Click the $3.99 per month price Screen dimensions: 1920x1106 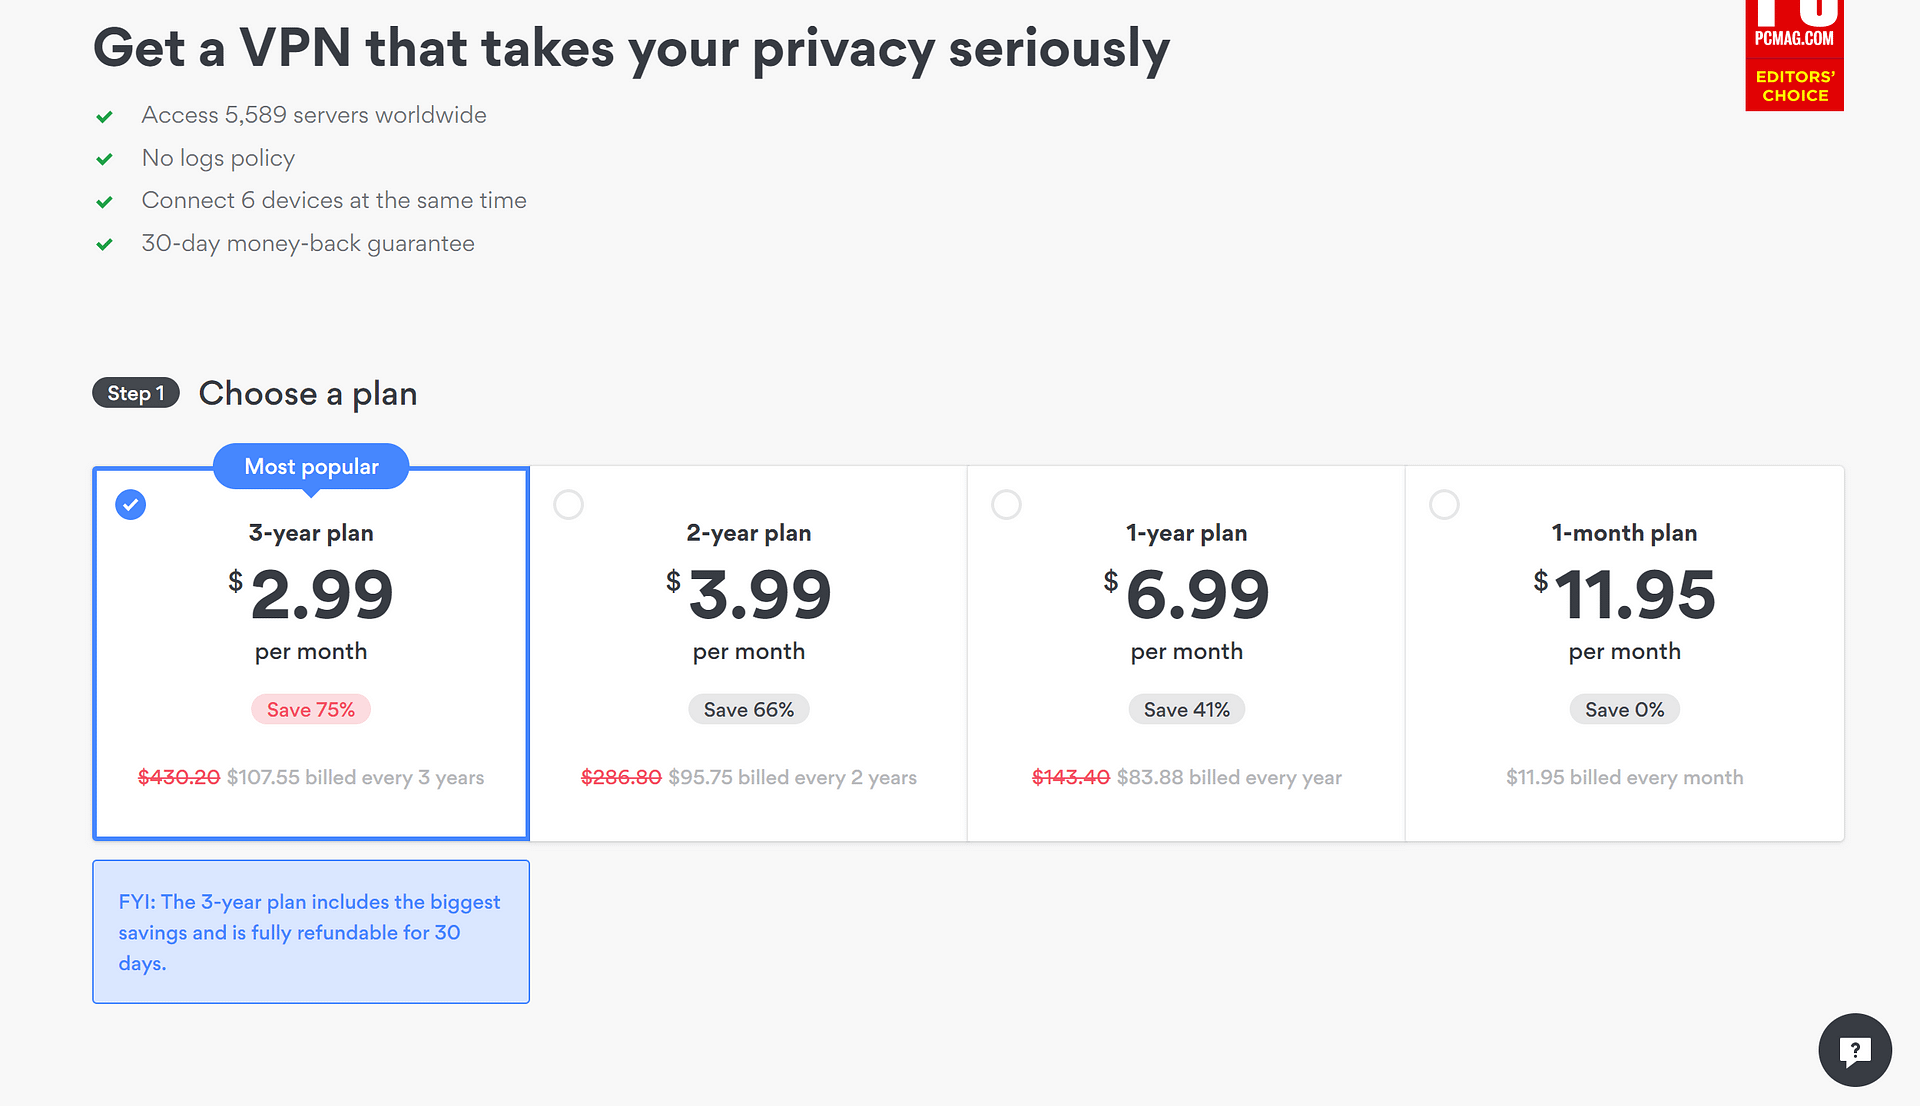tap(749, 611)
